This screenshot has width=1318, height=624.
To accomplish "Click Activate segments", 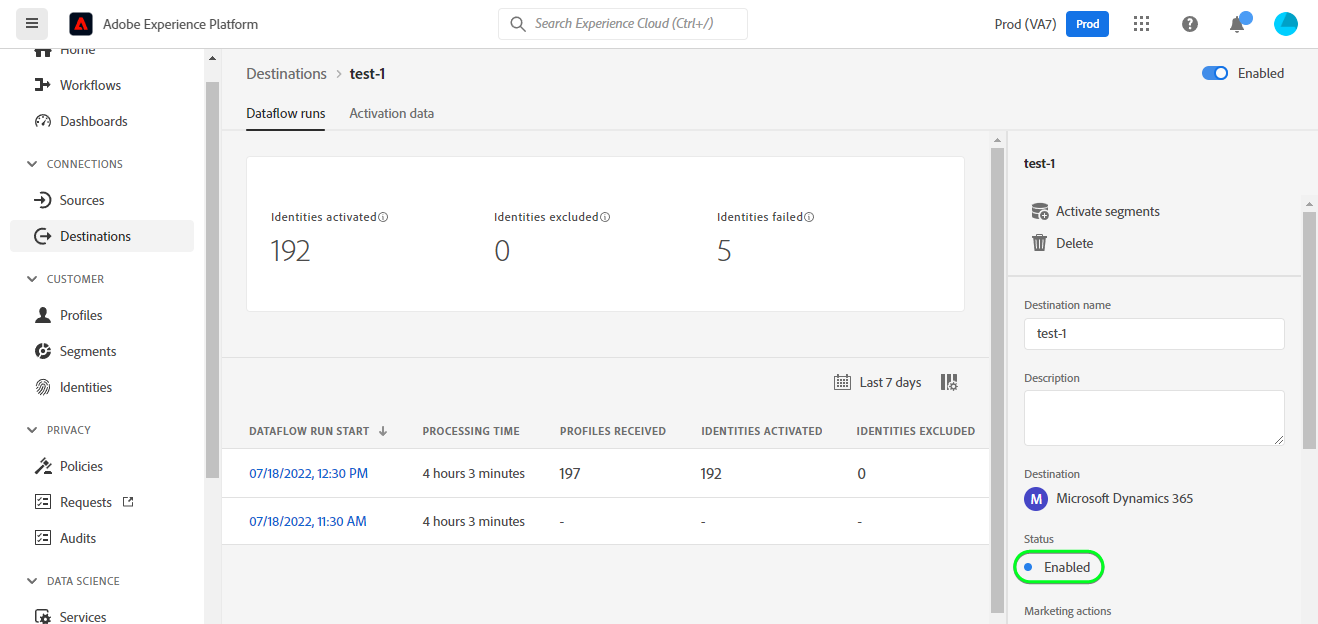I will pyautogui.click(x=1107, y=211).
